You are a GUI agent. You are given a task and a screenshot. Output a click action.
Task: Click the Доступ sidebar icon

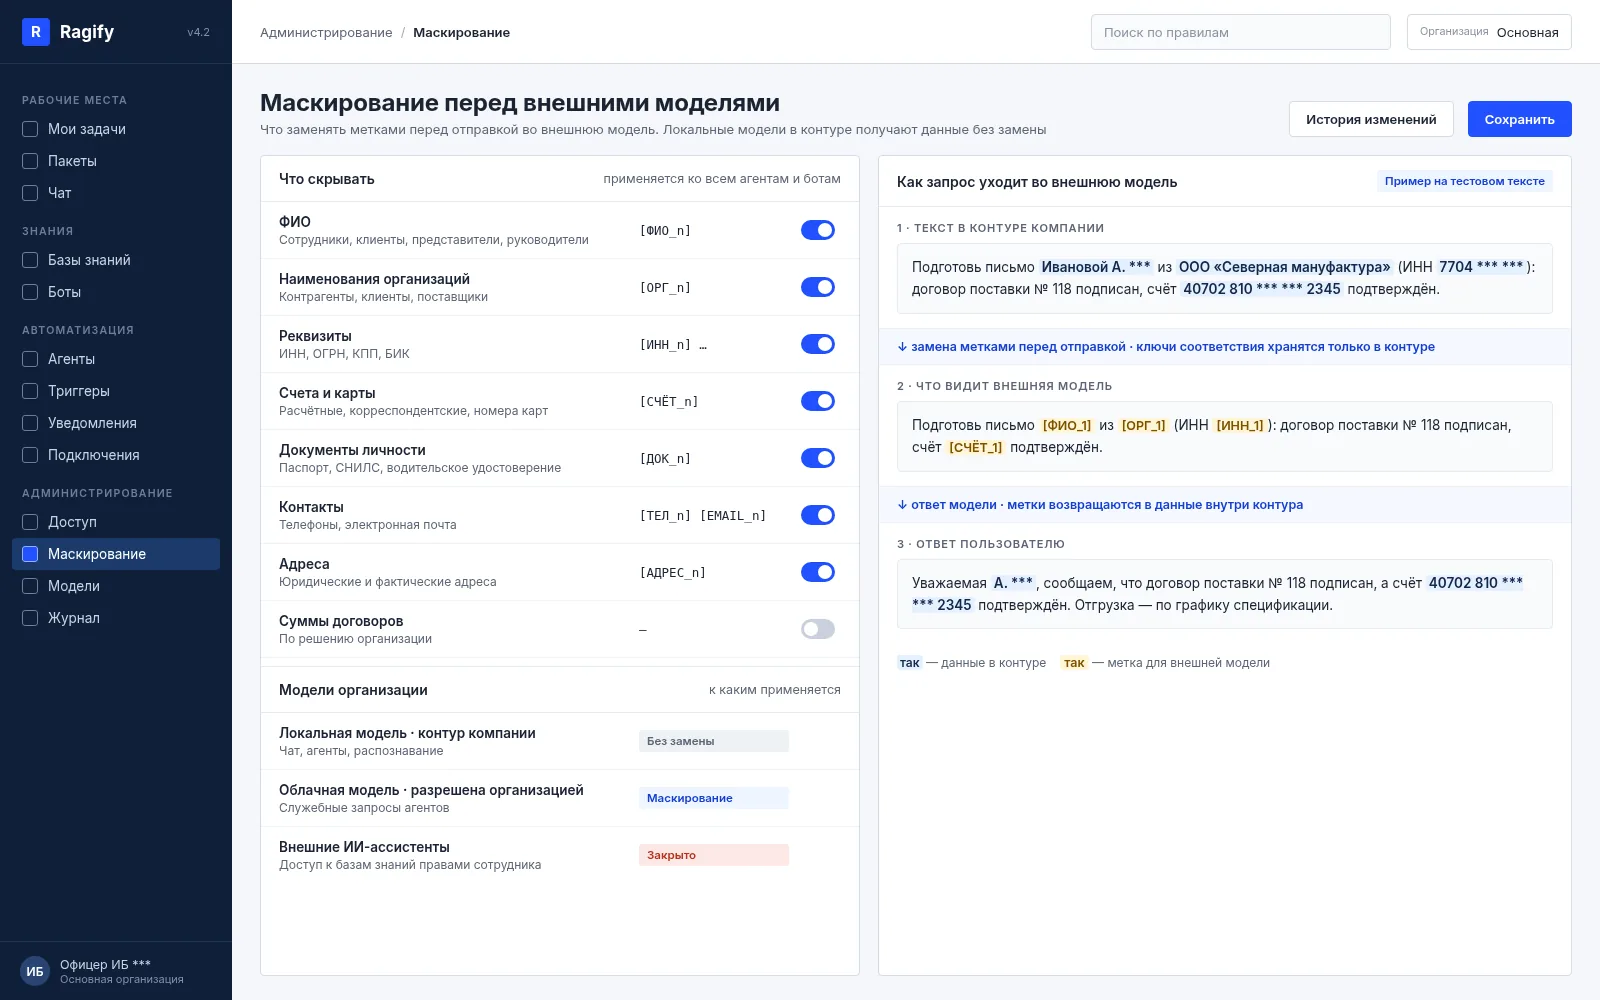coord(30,522)
